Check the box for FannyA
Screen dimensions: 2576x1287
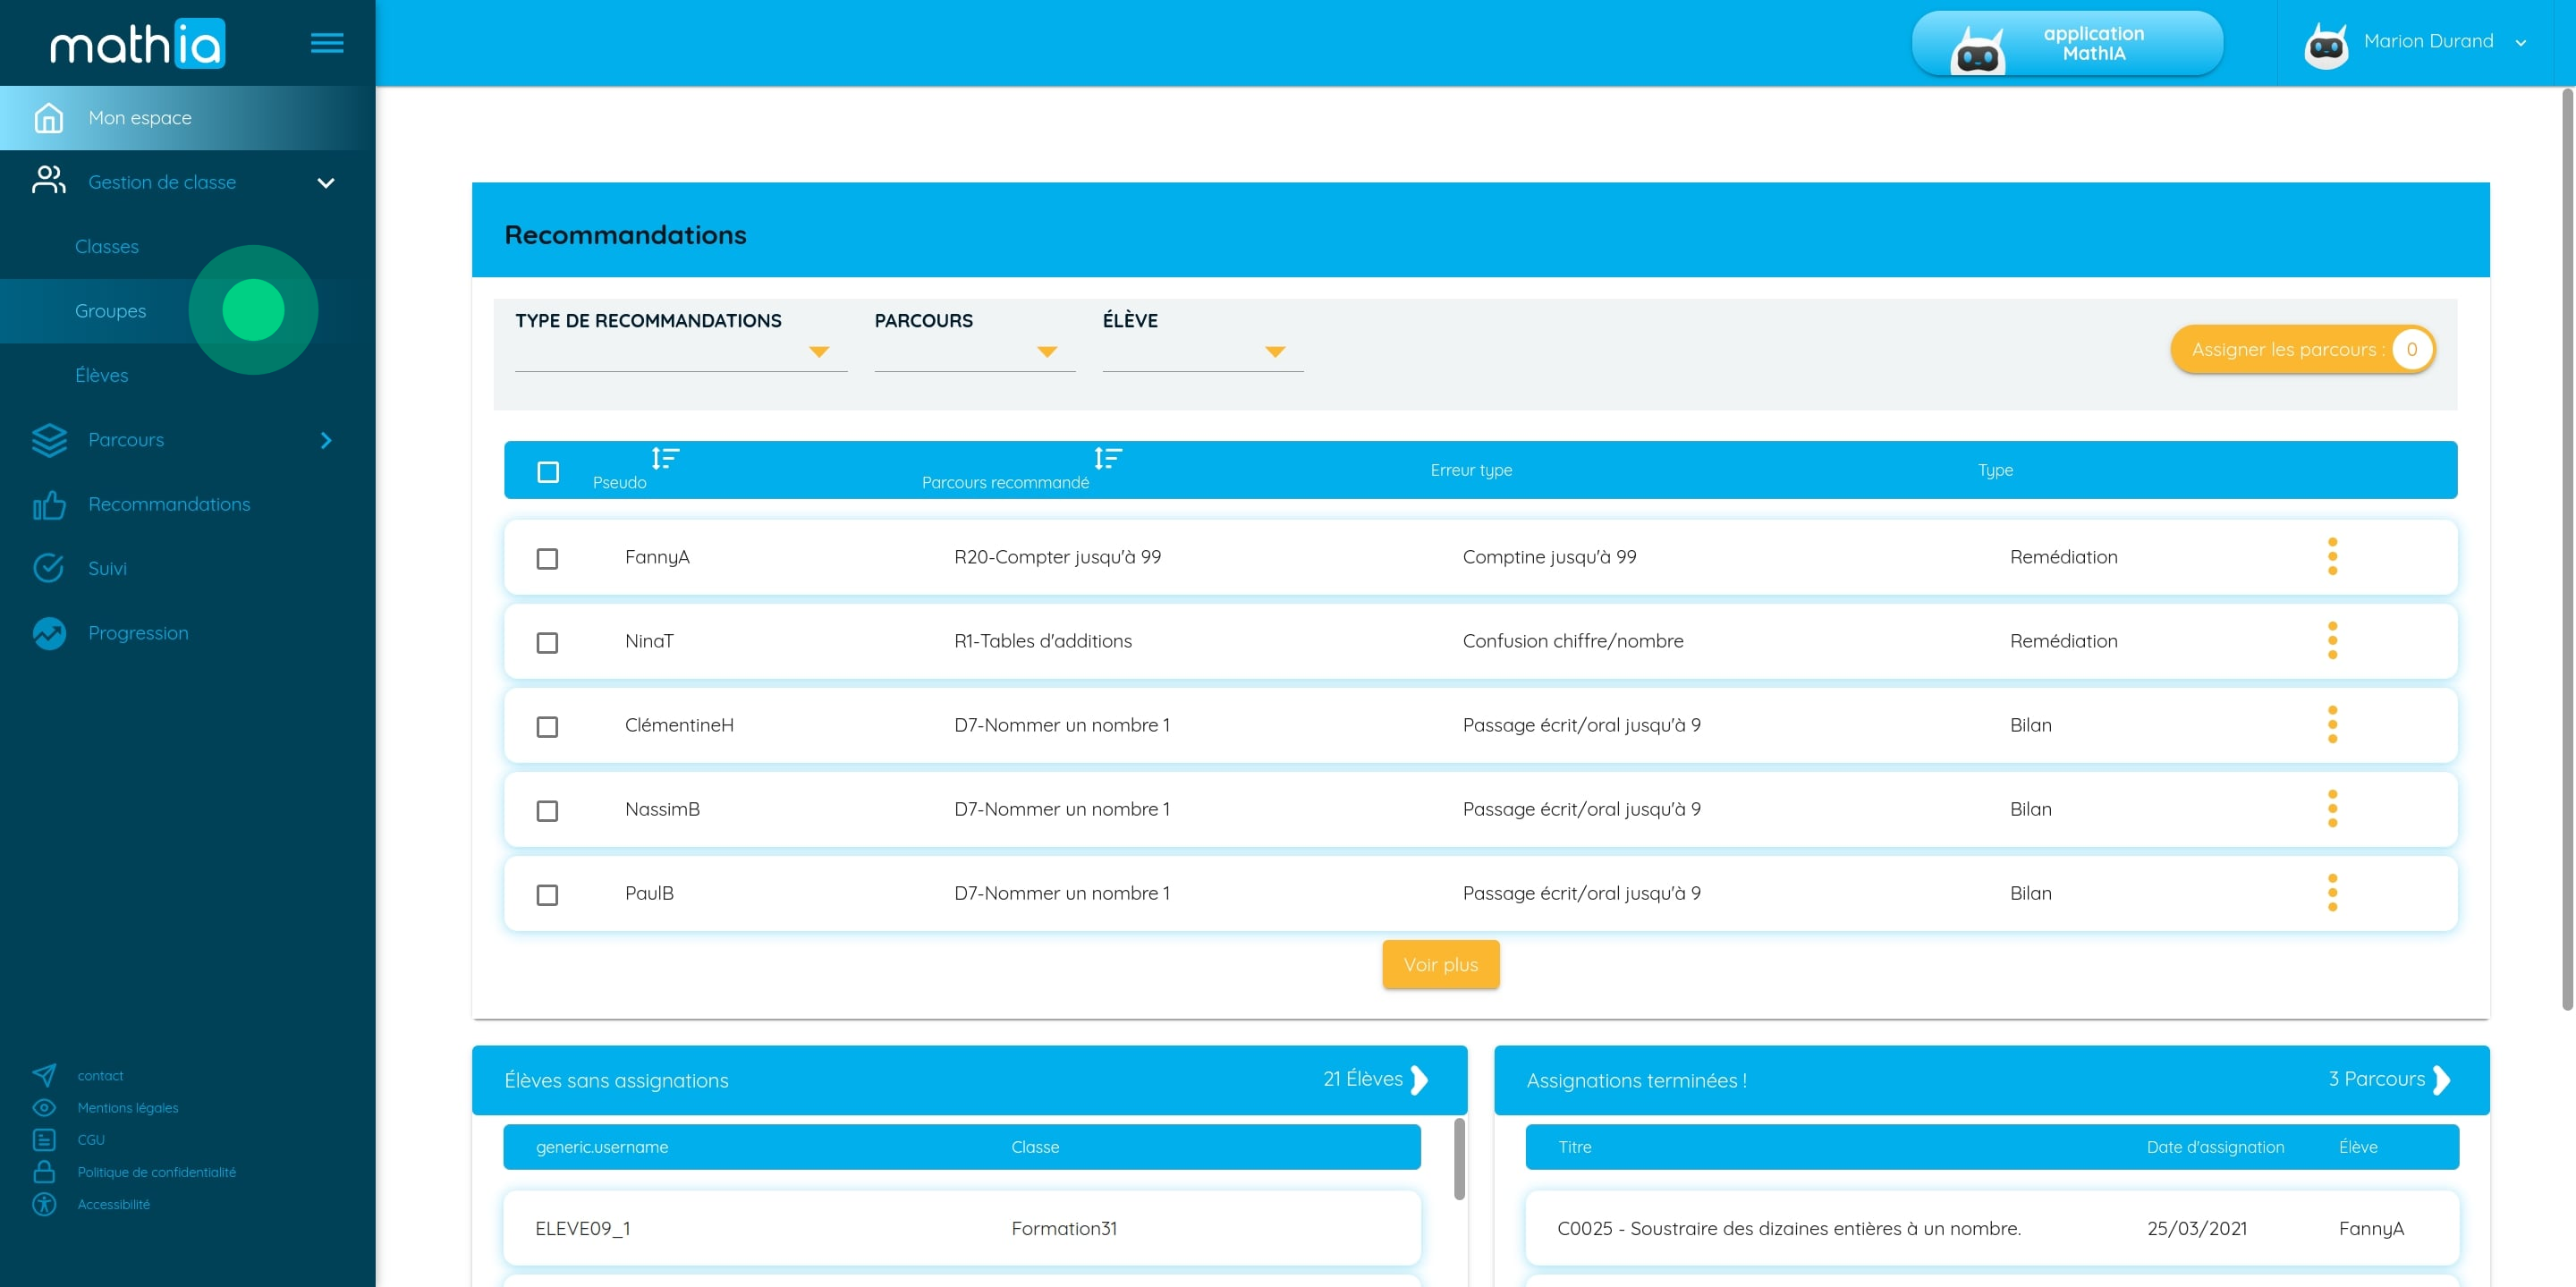pyautogui.click(x=547, y=559)
